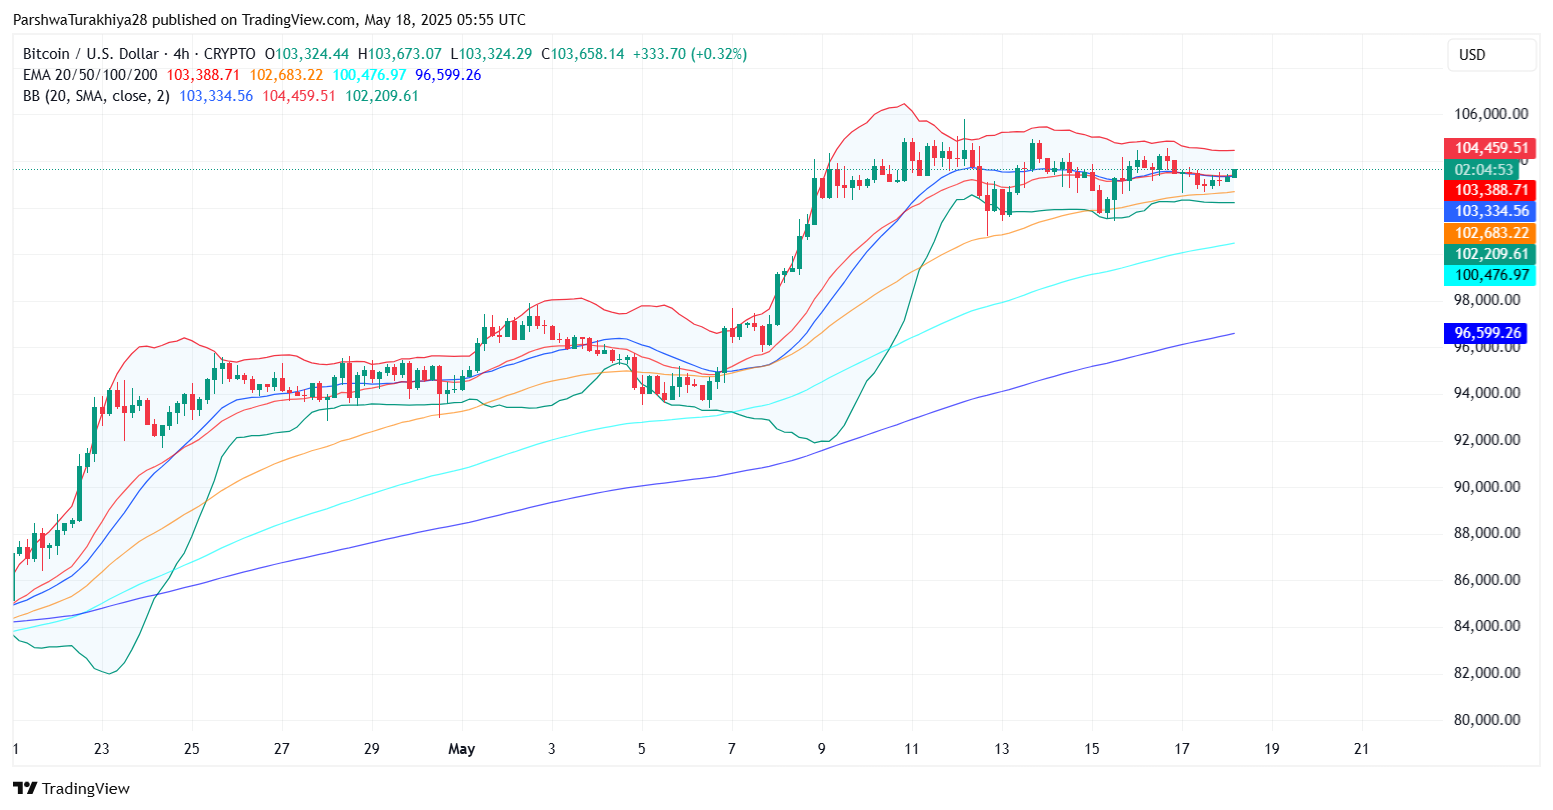The width and height of the screenshot is (1553, 810).
Task: Open the USD currency dropdown
Action: (x=1491, y=55)
